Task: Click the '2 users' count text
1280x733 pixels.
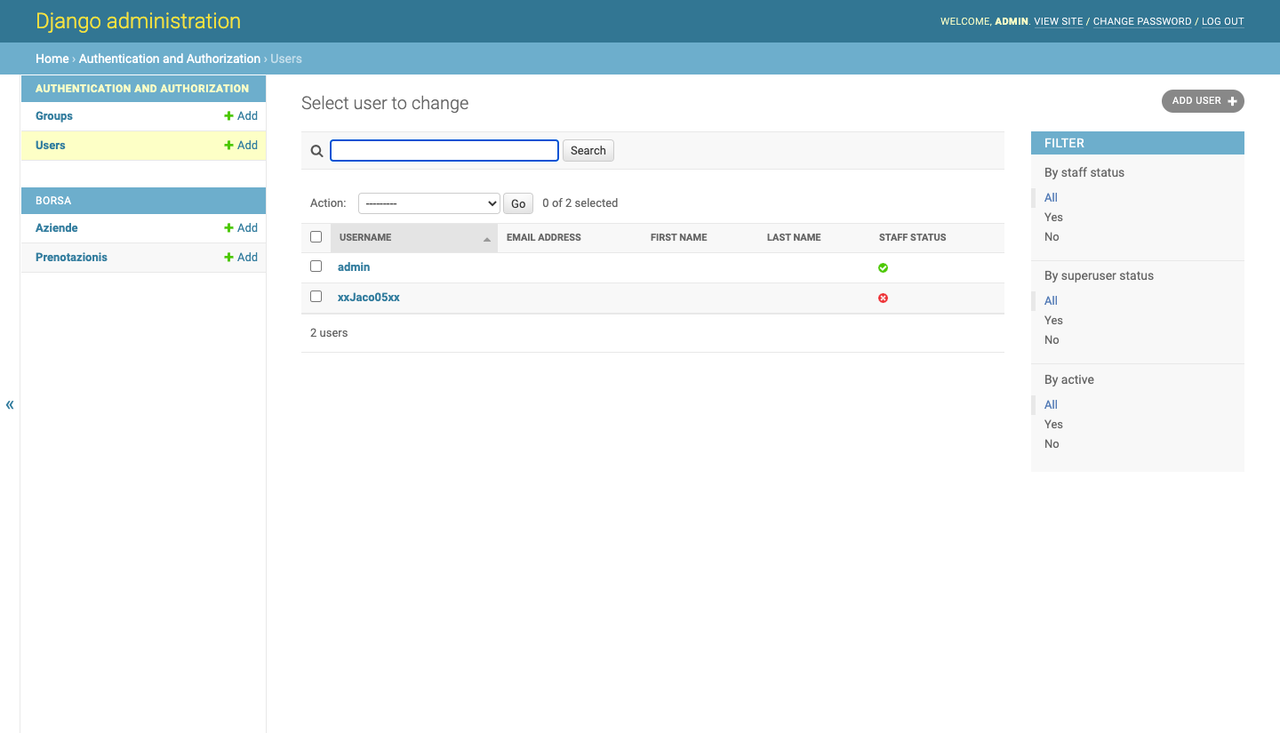Action: 329,333
